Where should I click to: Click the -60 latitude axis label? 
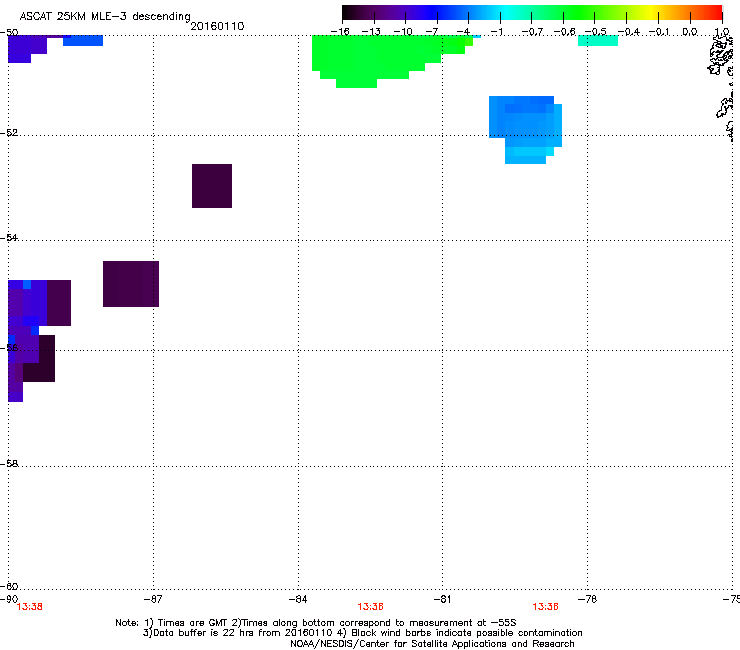[x=9, y=586]
